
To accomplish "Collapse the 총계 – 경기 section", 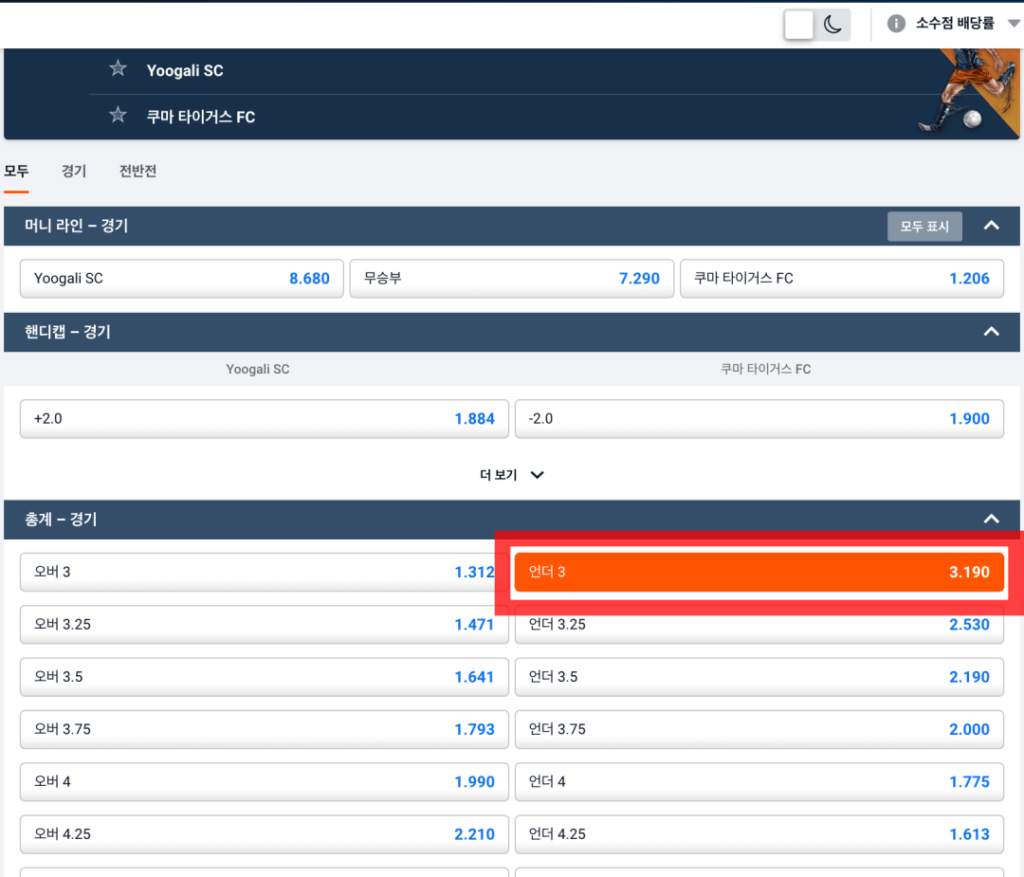I will (991, 519).
